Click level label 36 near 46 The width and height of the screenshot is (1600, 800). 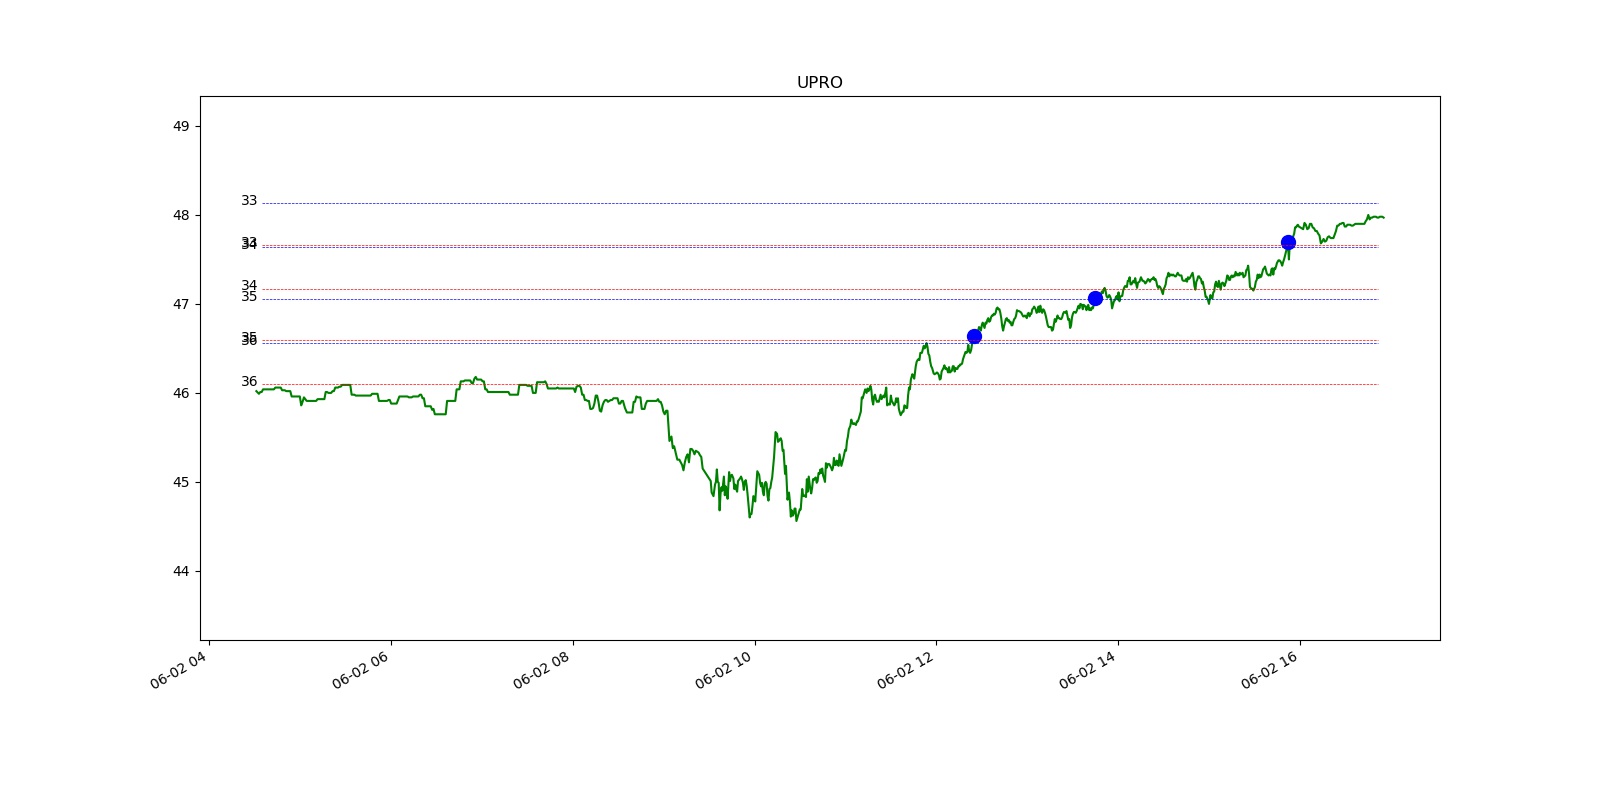click(x=249, y=382)
